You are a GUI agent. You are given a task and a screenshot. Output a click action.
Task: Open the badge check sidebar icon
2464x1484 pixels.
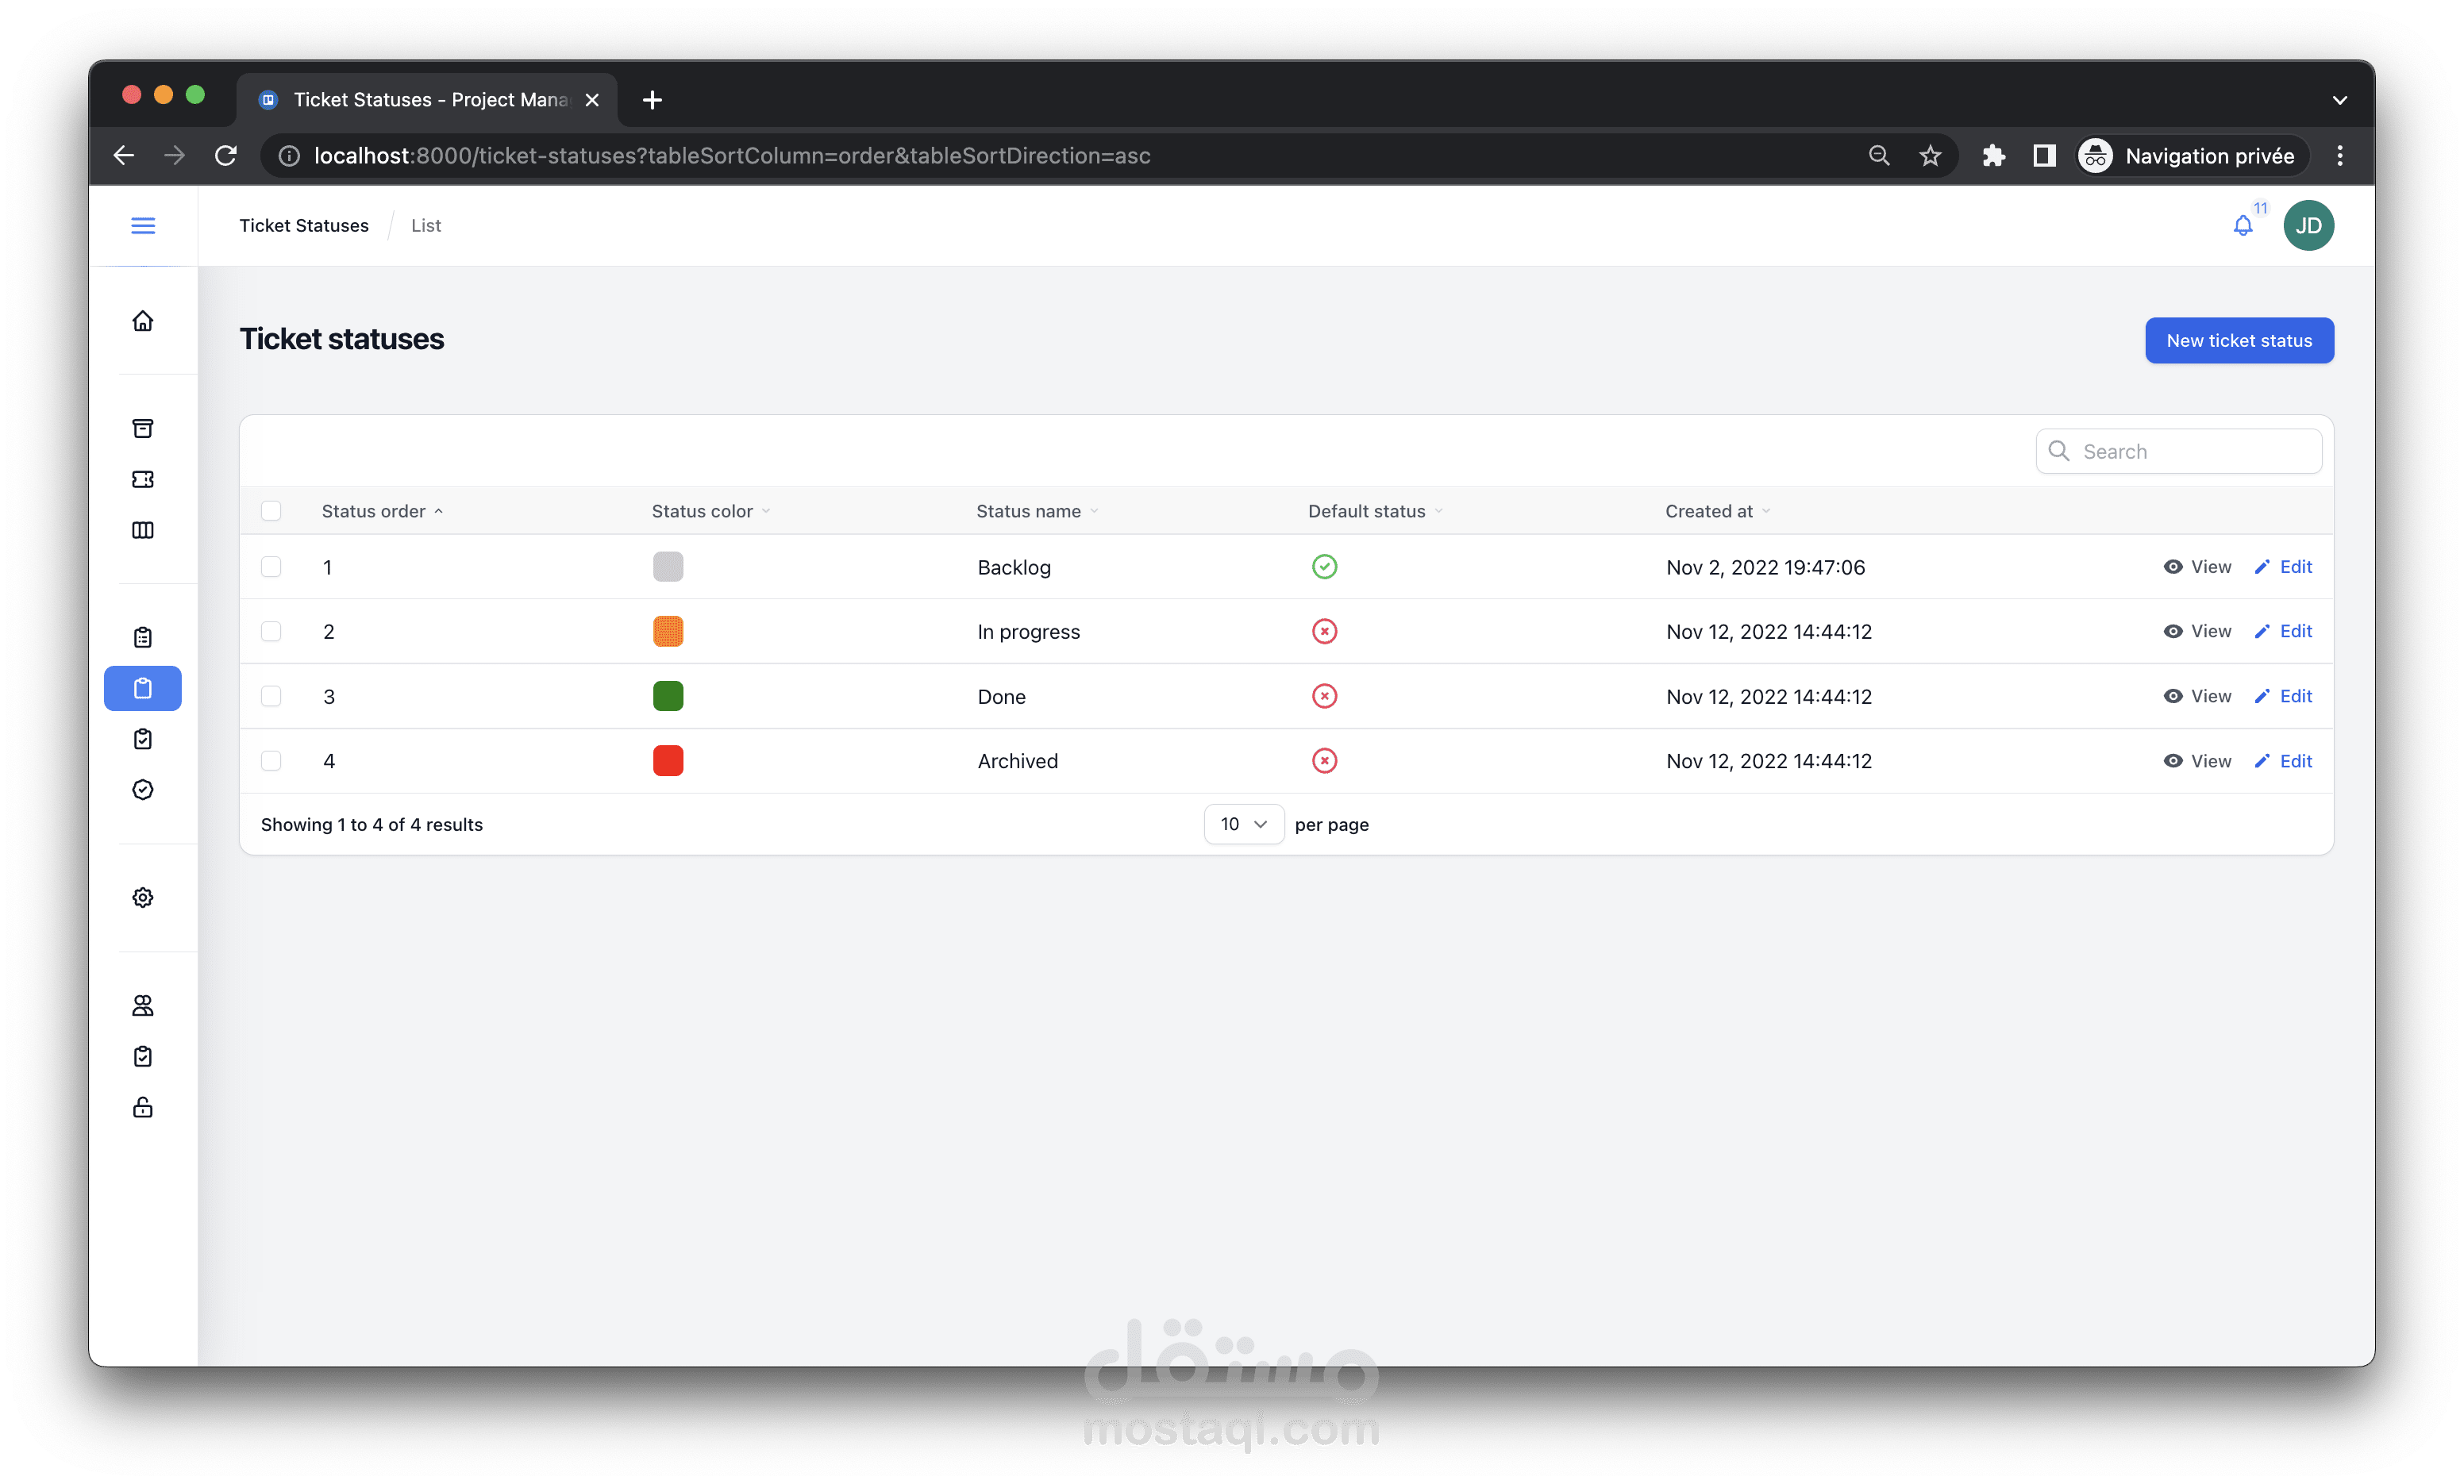143,790
